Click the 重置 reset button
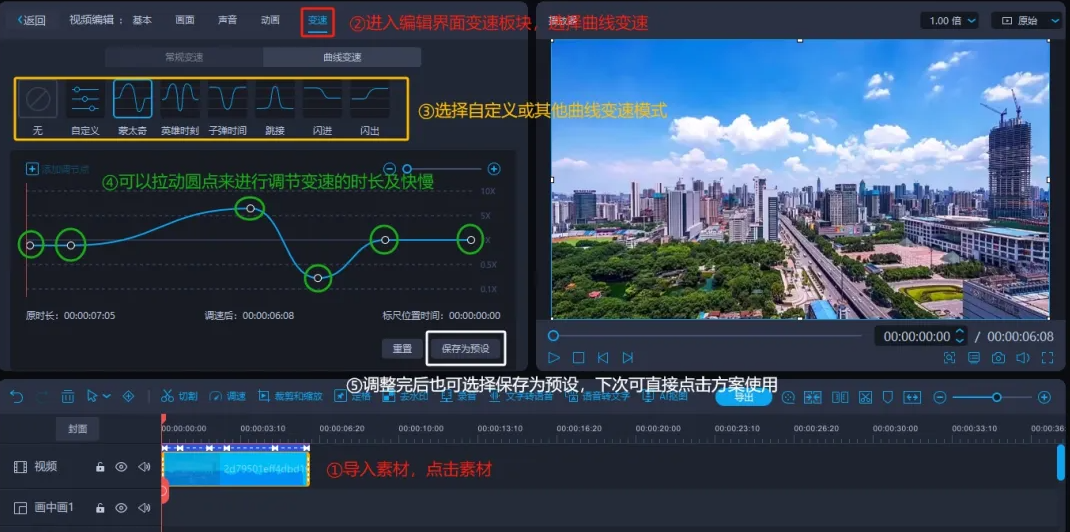The image size is (1070, 532). coord(402,349)
